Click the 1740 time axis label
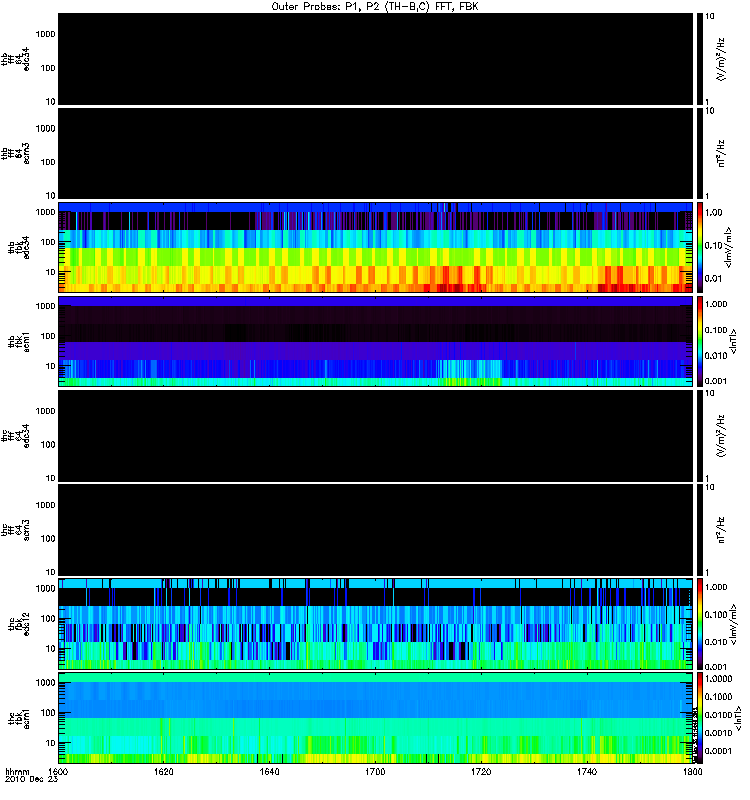Screen dimensions: 750x800 (587, 772)
